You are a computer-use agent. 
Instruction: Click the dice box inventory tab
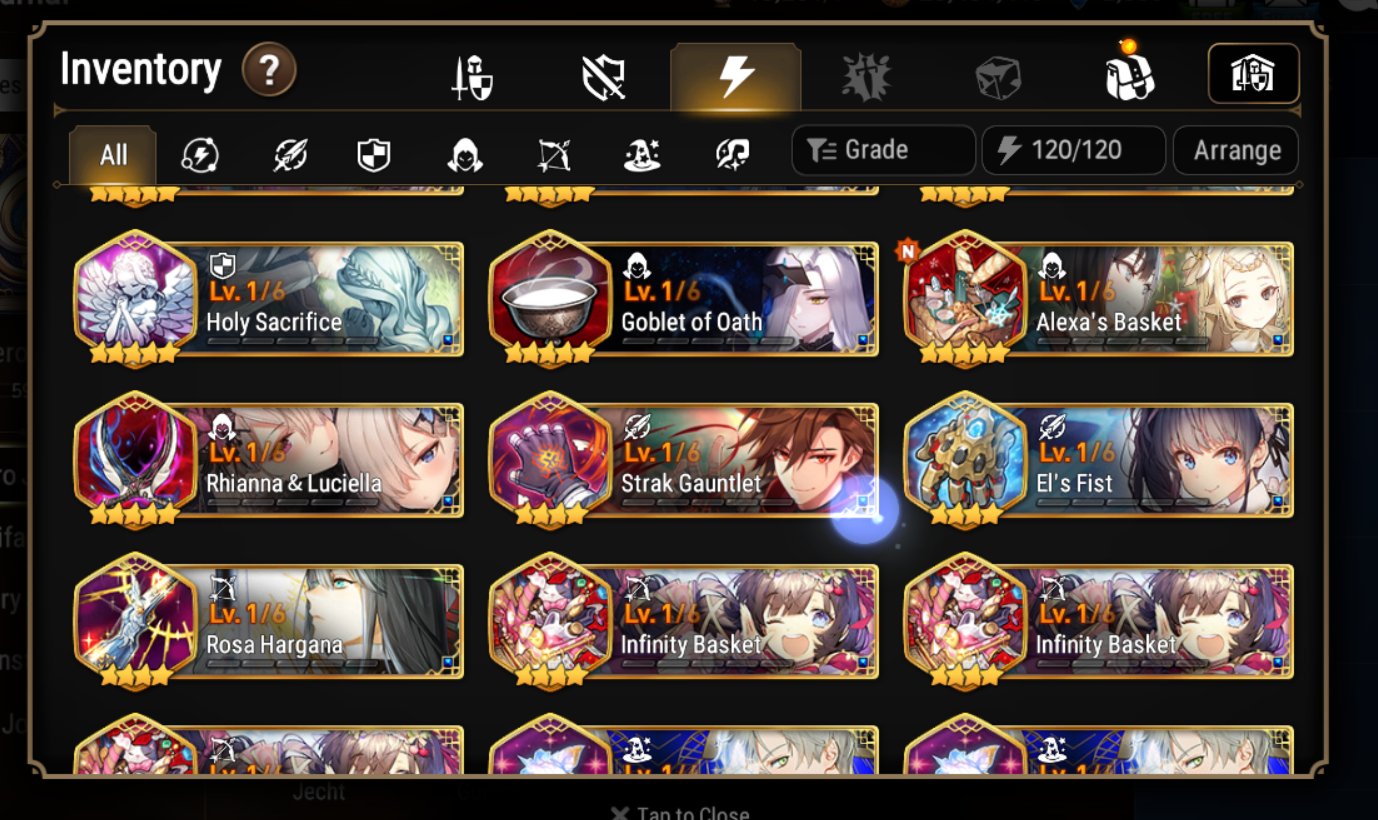point(998,77)
